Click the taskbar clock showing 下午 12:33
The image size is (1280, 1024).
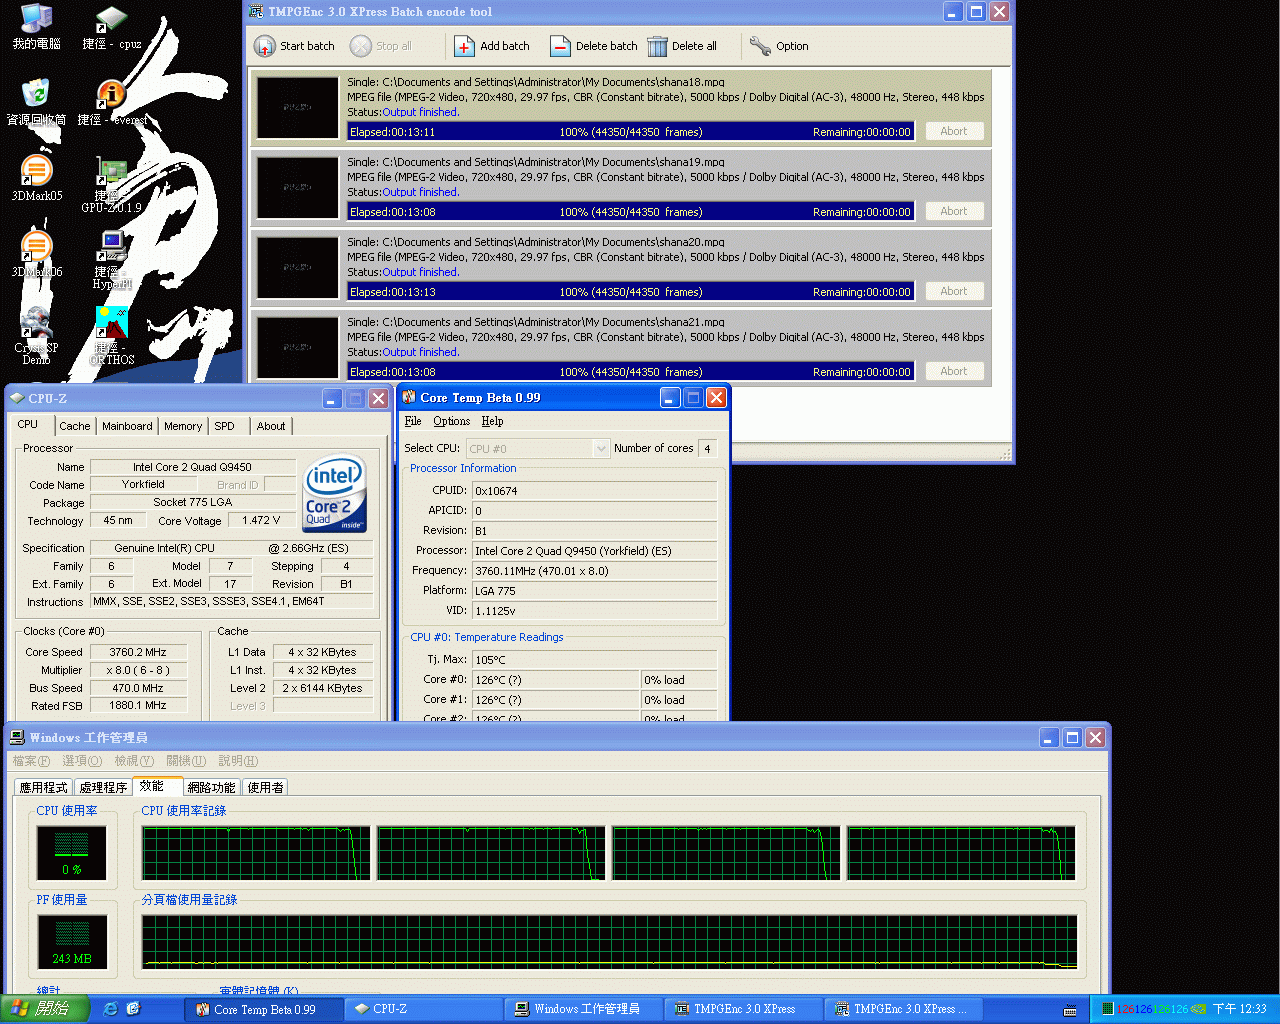point(1240,1009)
